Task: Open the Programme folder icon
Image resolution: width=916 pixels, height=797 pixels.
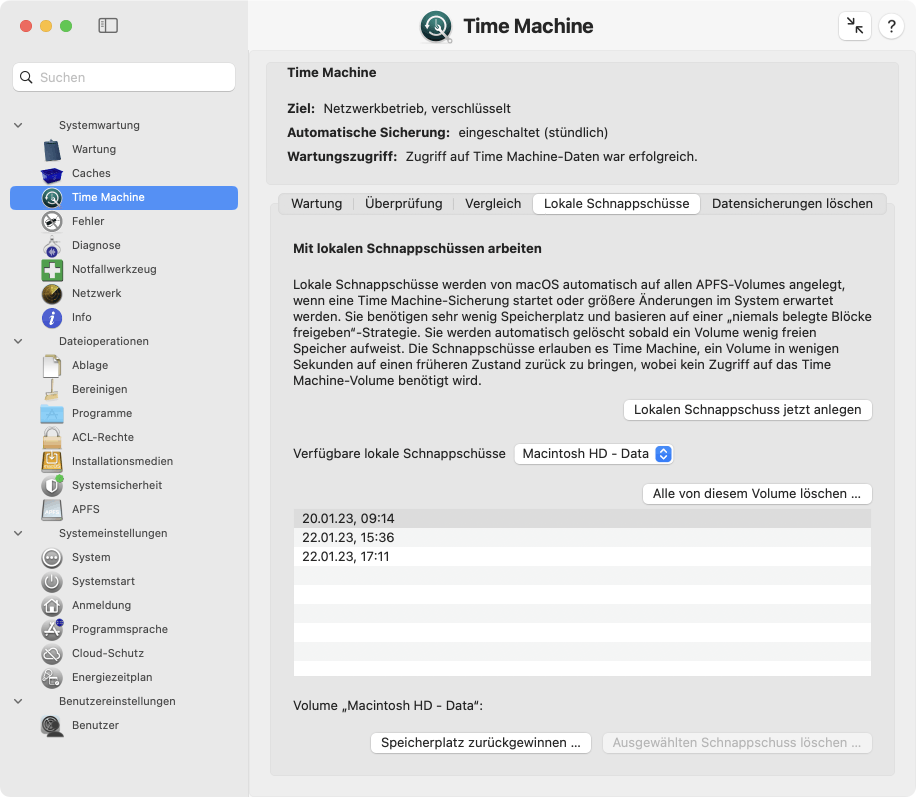Action: tap(52, 414)
